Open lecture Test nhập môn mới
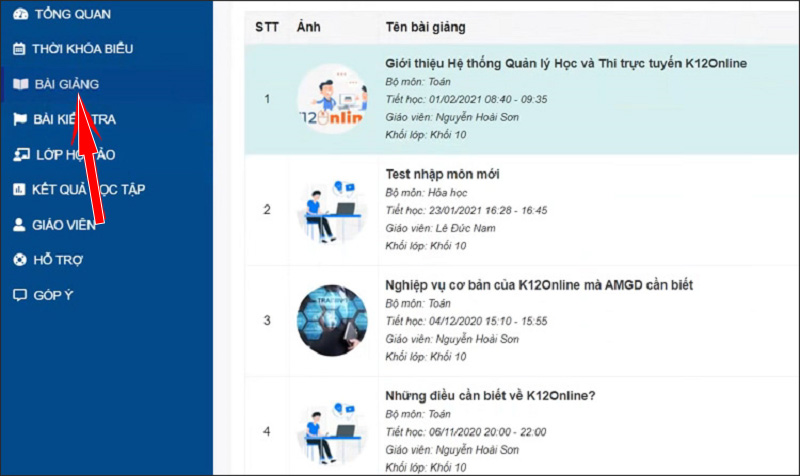Screen dimensions: 800x476 click(x=442, y=174)
